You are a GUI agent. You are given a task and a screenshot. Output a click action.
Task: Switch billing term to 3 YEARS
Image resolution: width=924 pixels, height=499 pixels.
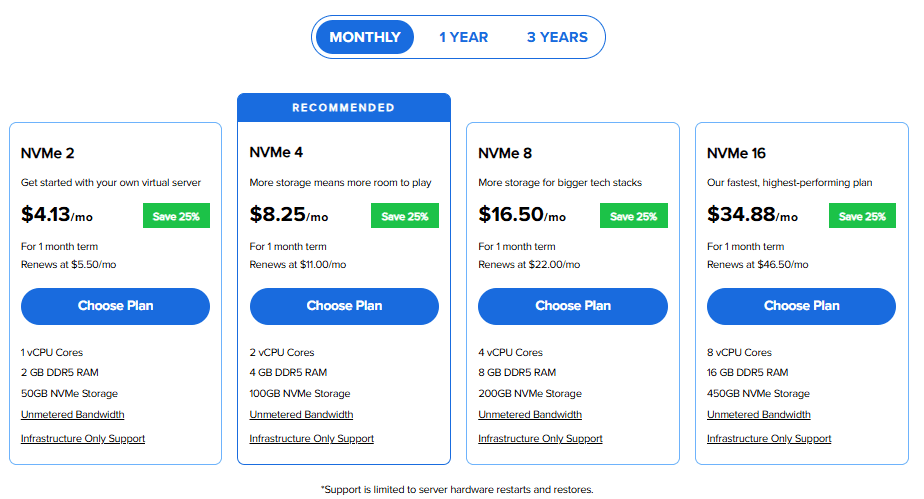(x=557, y=37)
